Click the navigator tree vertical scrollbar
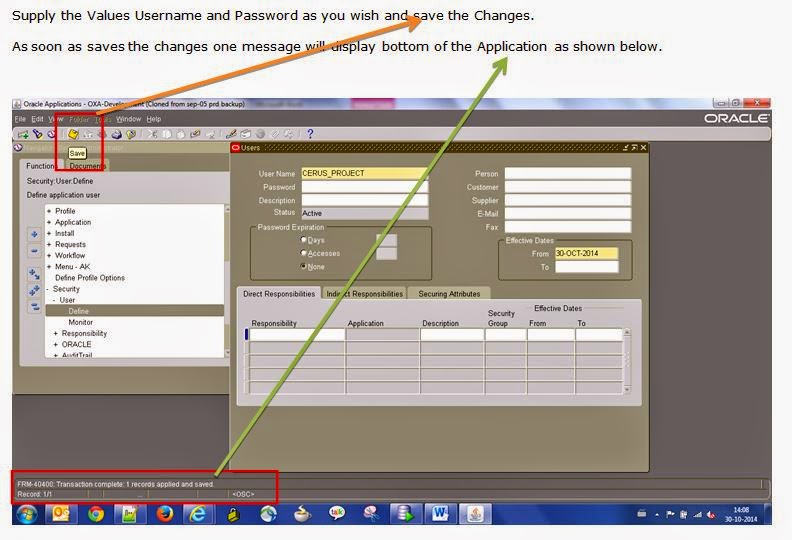Screen dimensions: 792x540 point(227,280)
